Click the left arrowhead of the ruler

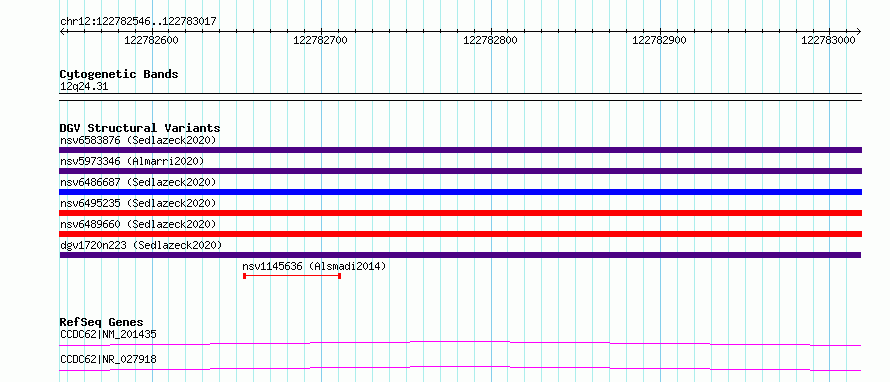(x=62, y=31)
